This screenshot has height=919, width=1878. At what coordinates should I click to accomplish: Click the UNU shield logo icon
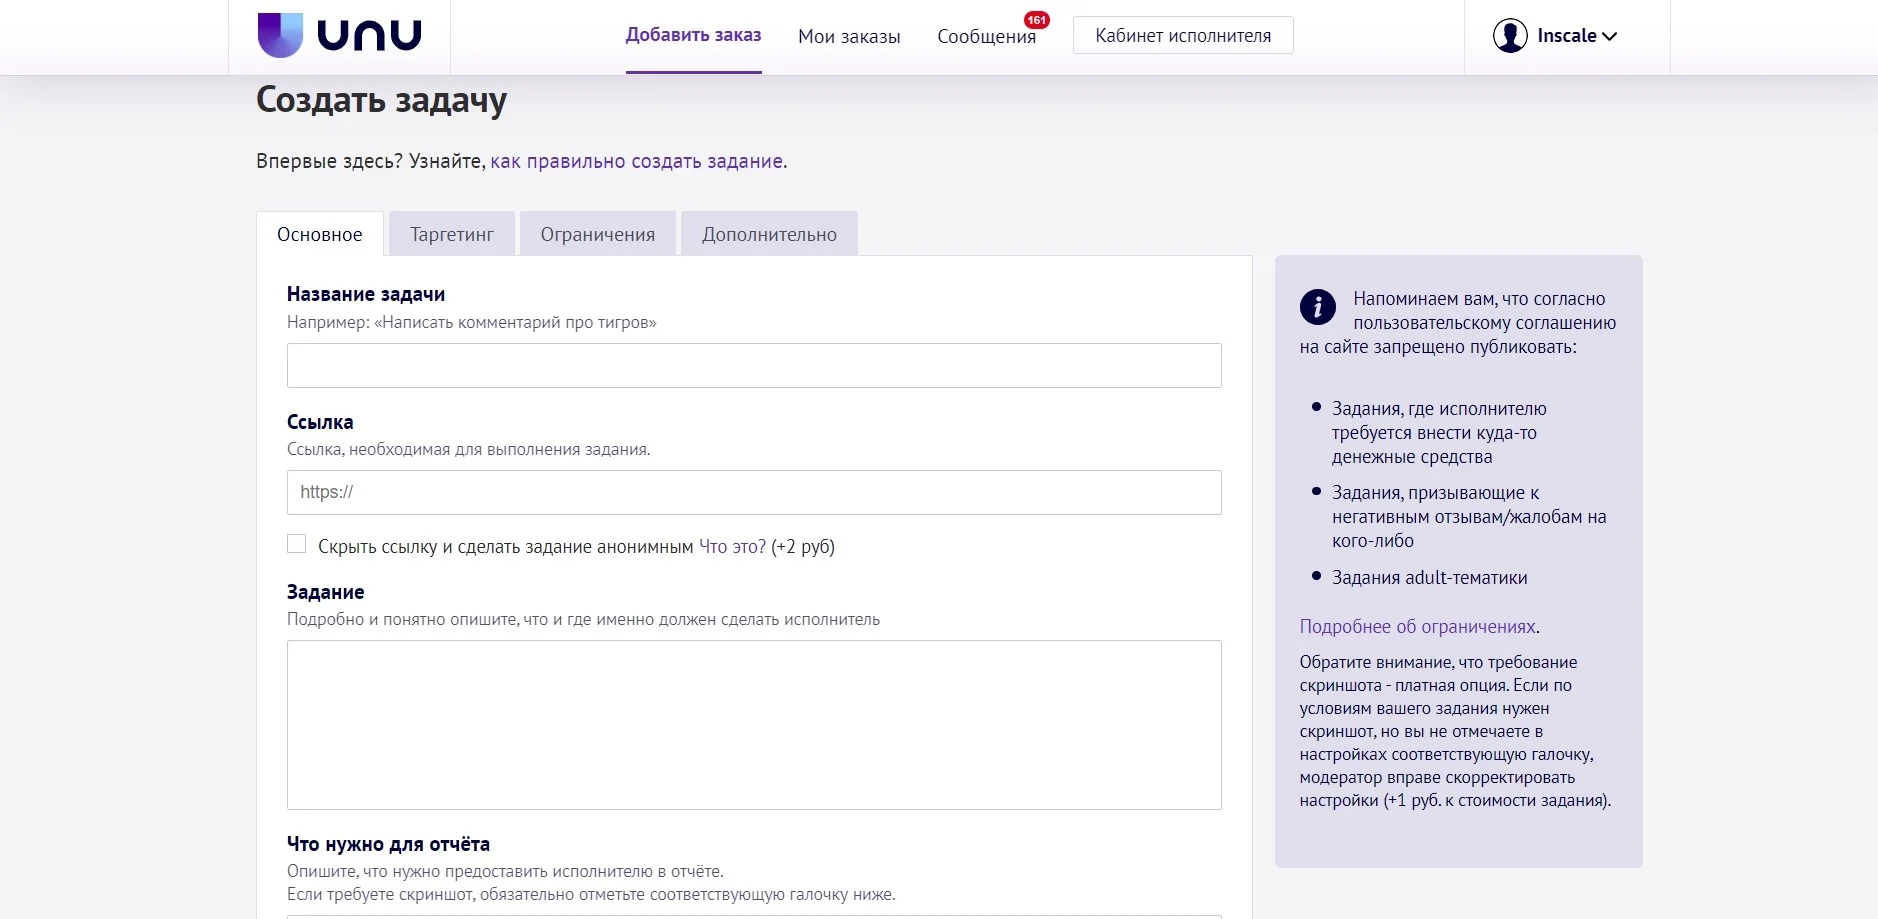point(280,35)
